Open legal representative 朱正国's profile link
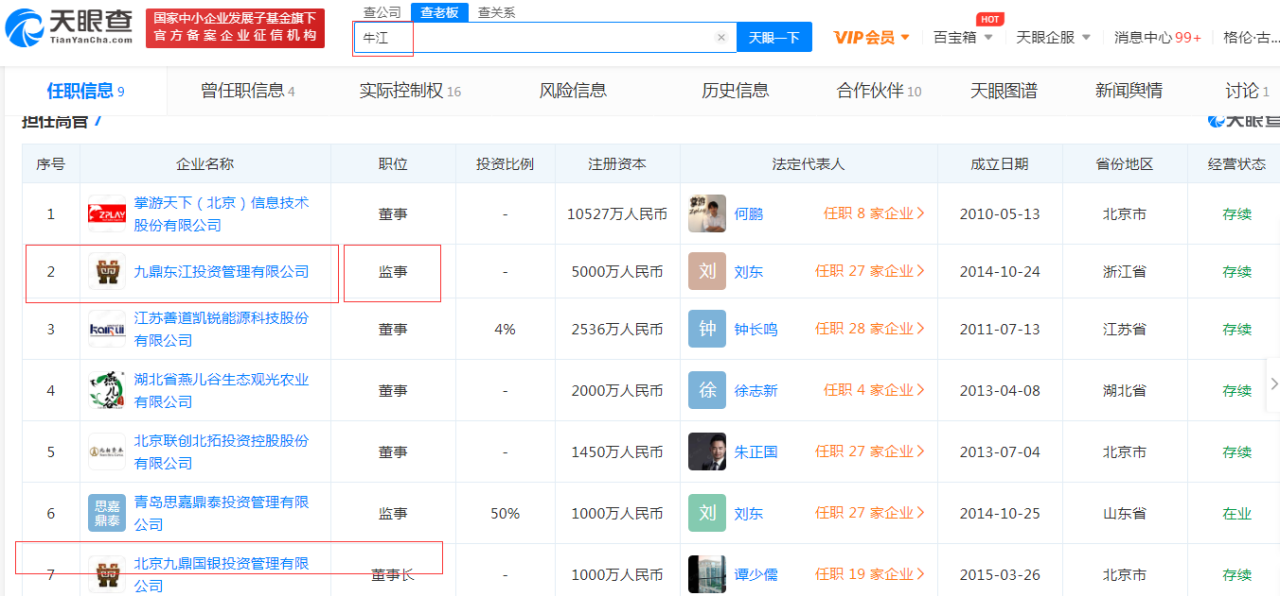 click(756, 452)
